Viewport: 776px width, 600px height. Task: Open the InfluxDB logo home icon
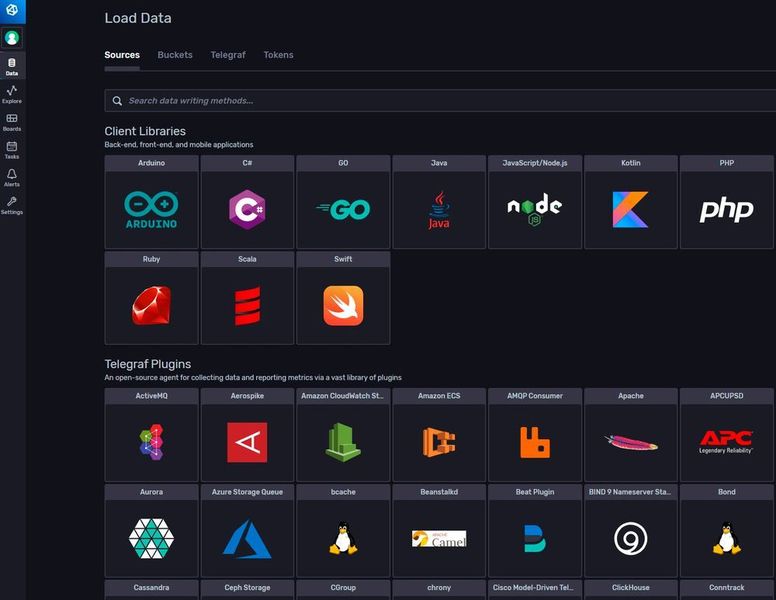[x=12, y=10]
